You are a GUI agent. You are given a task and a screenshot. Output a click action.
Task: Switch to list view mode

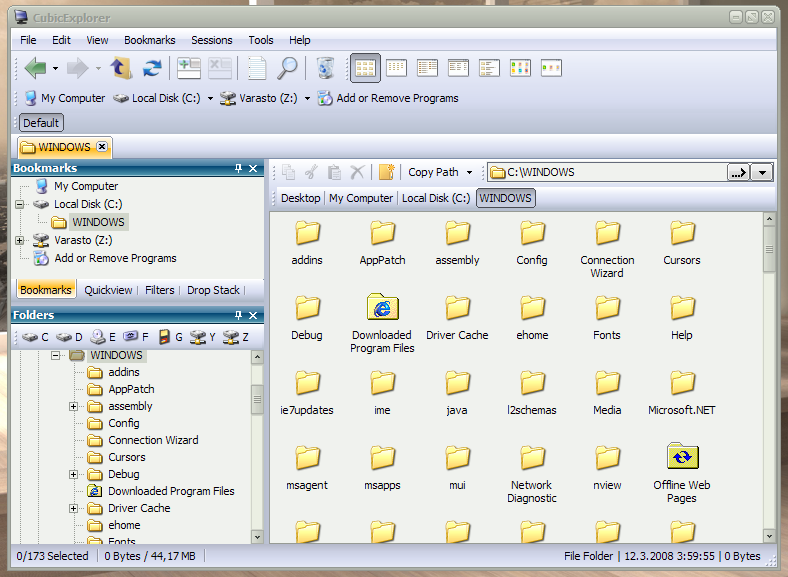[427, 68]
